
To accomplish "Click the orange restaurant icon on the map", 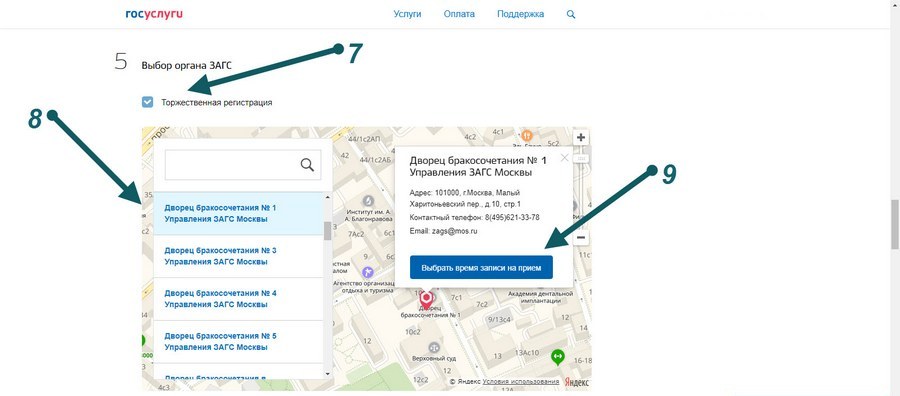I will coord(527,135).
